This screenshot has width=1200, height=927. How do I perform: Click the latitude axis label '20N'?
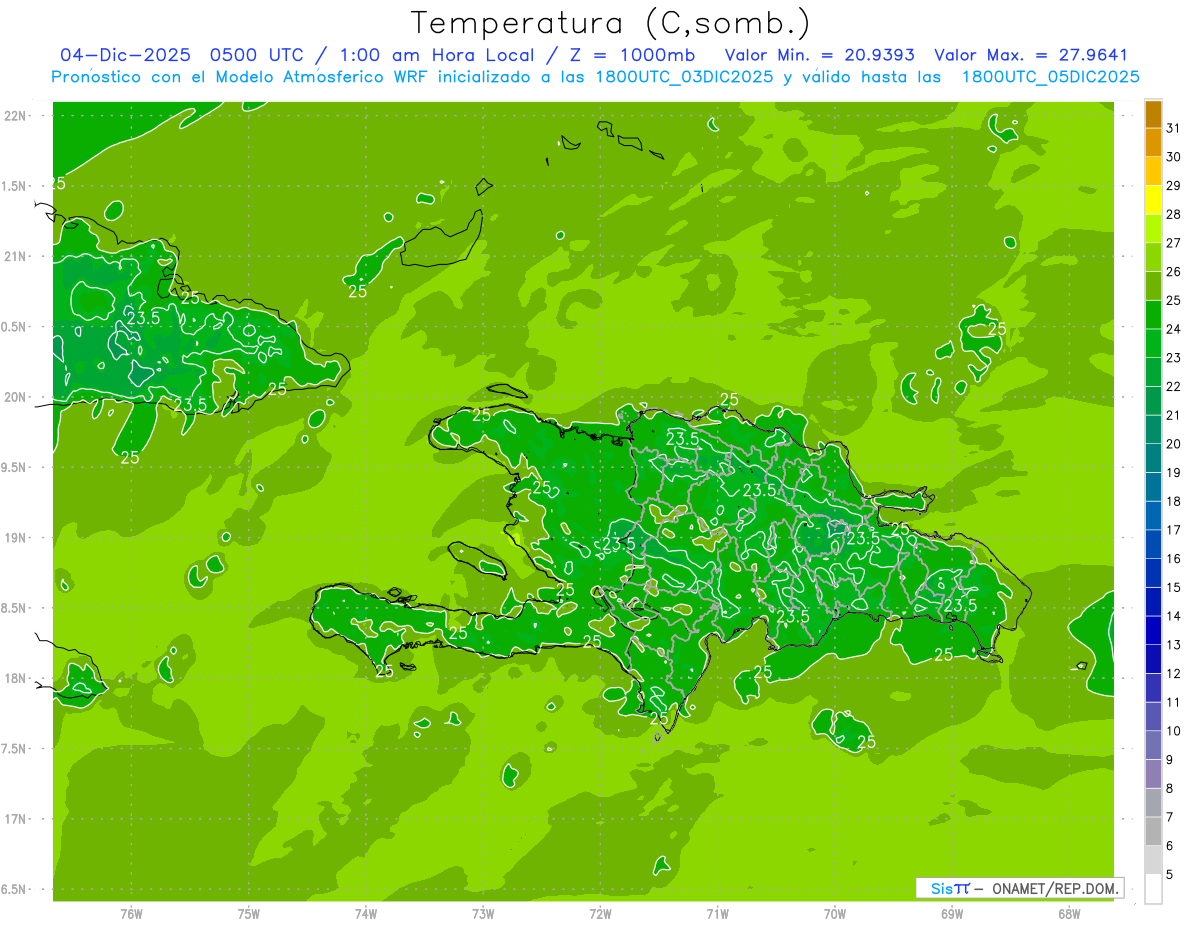15,397
